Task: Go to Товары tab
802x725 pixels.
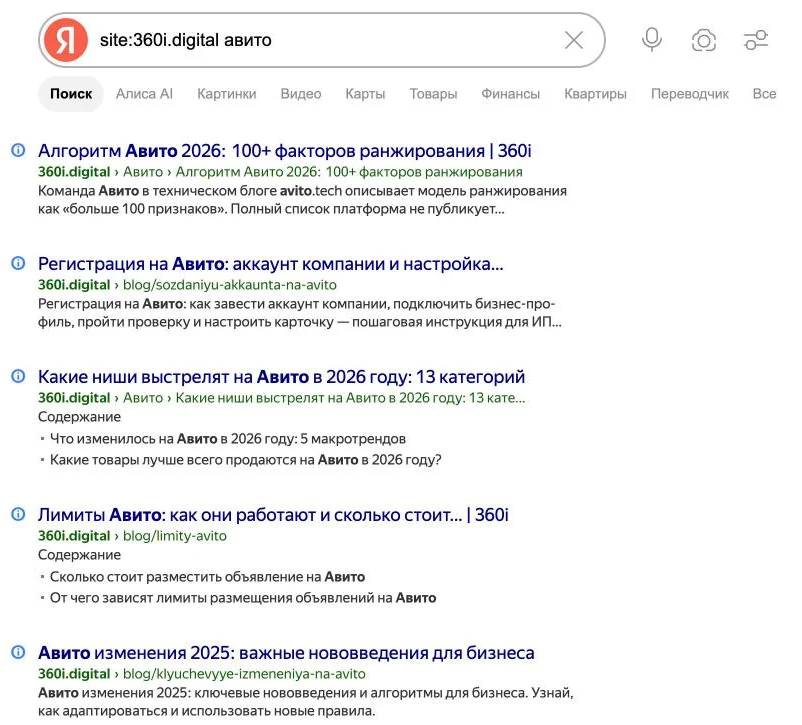Action: [433, 94]
